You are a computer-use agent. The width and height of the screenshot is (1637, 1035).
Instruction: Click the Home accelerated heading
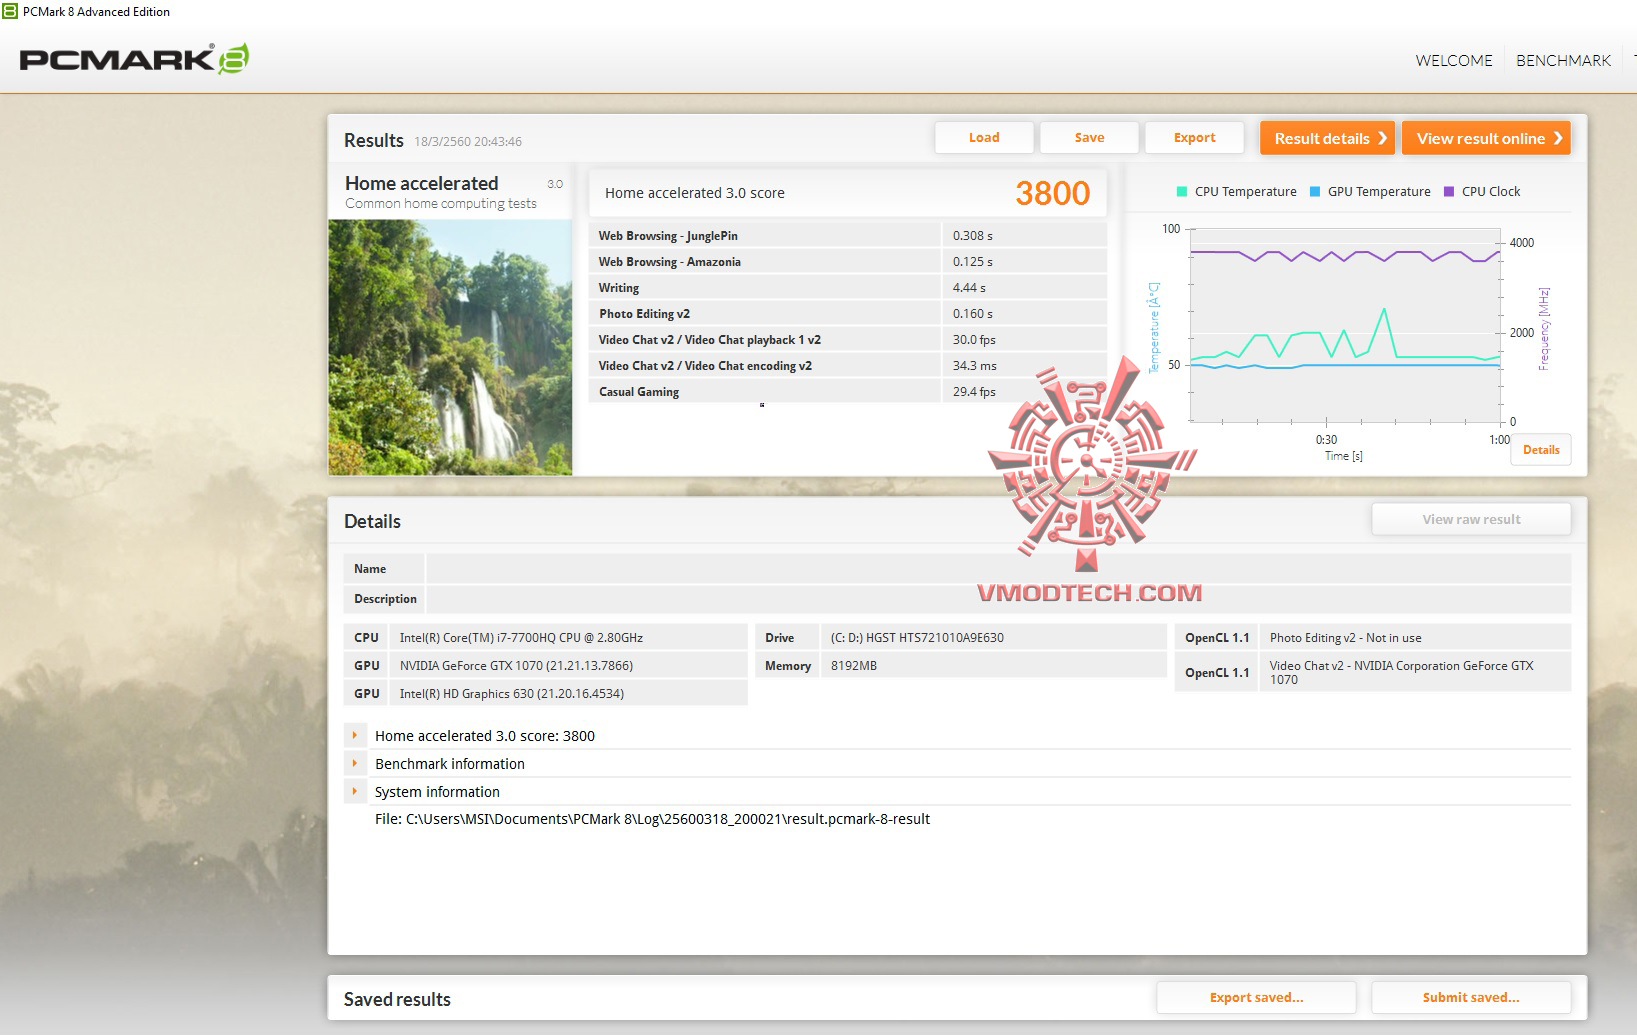point(421,183)
